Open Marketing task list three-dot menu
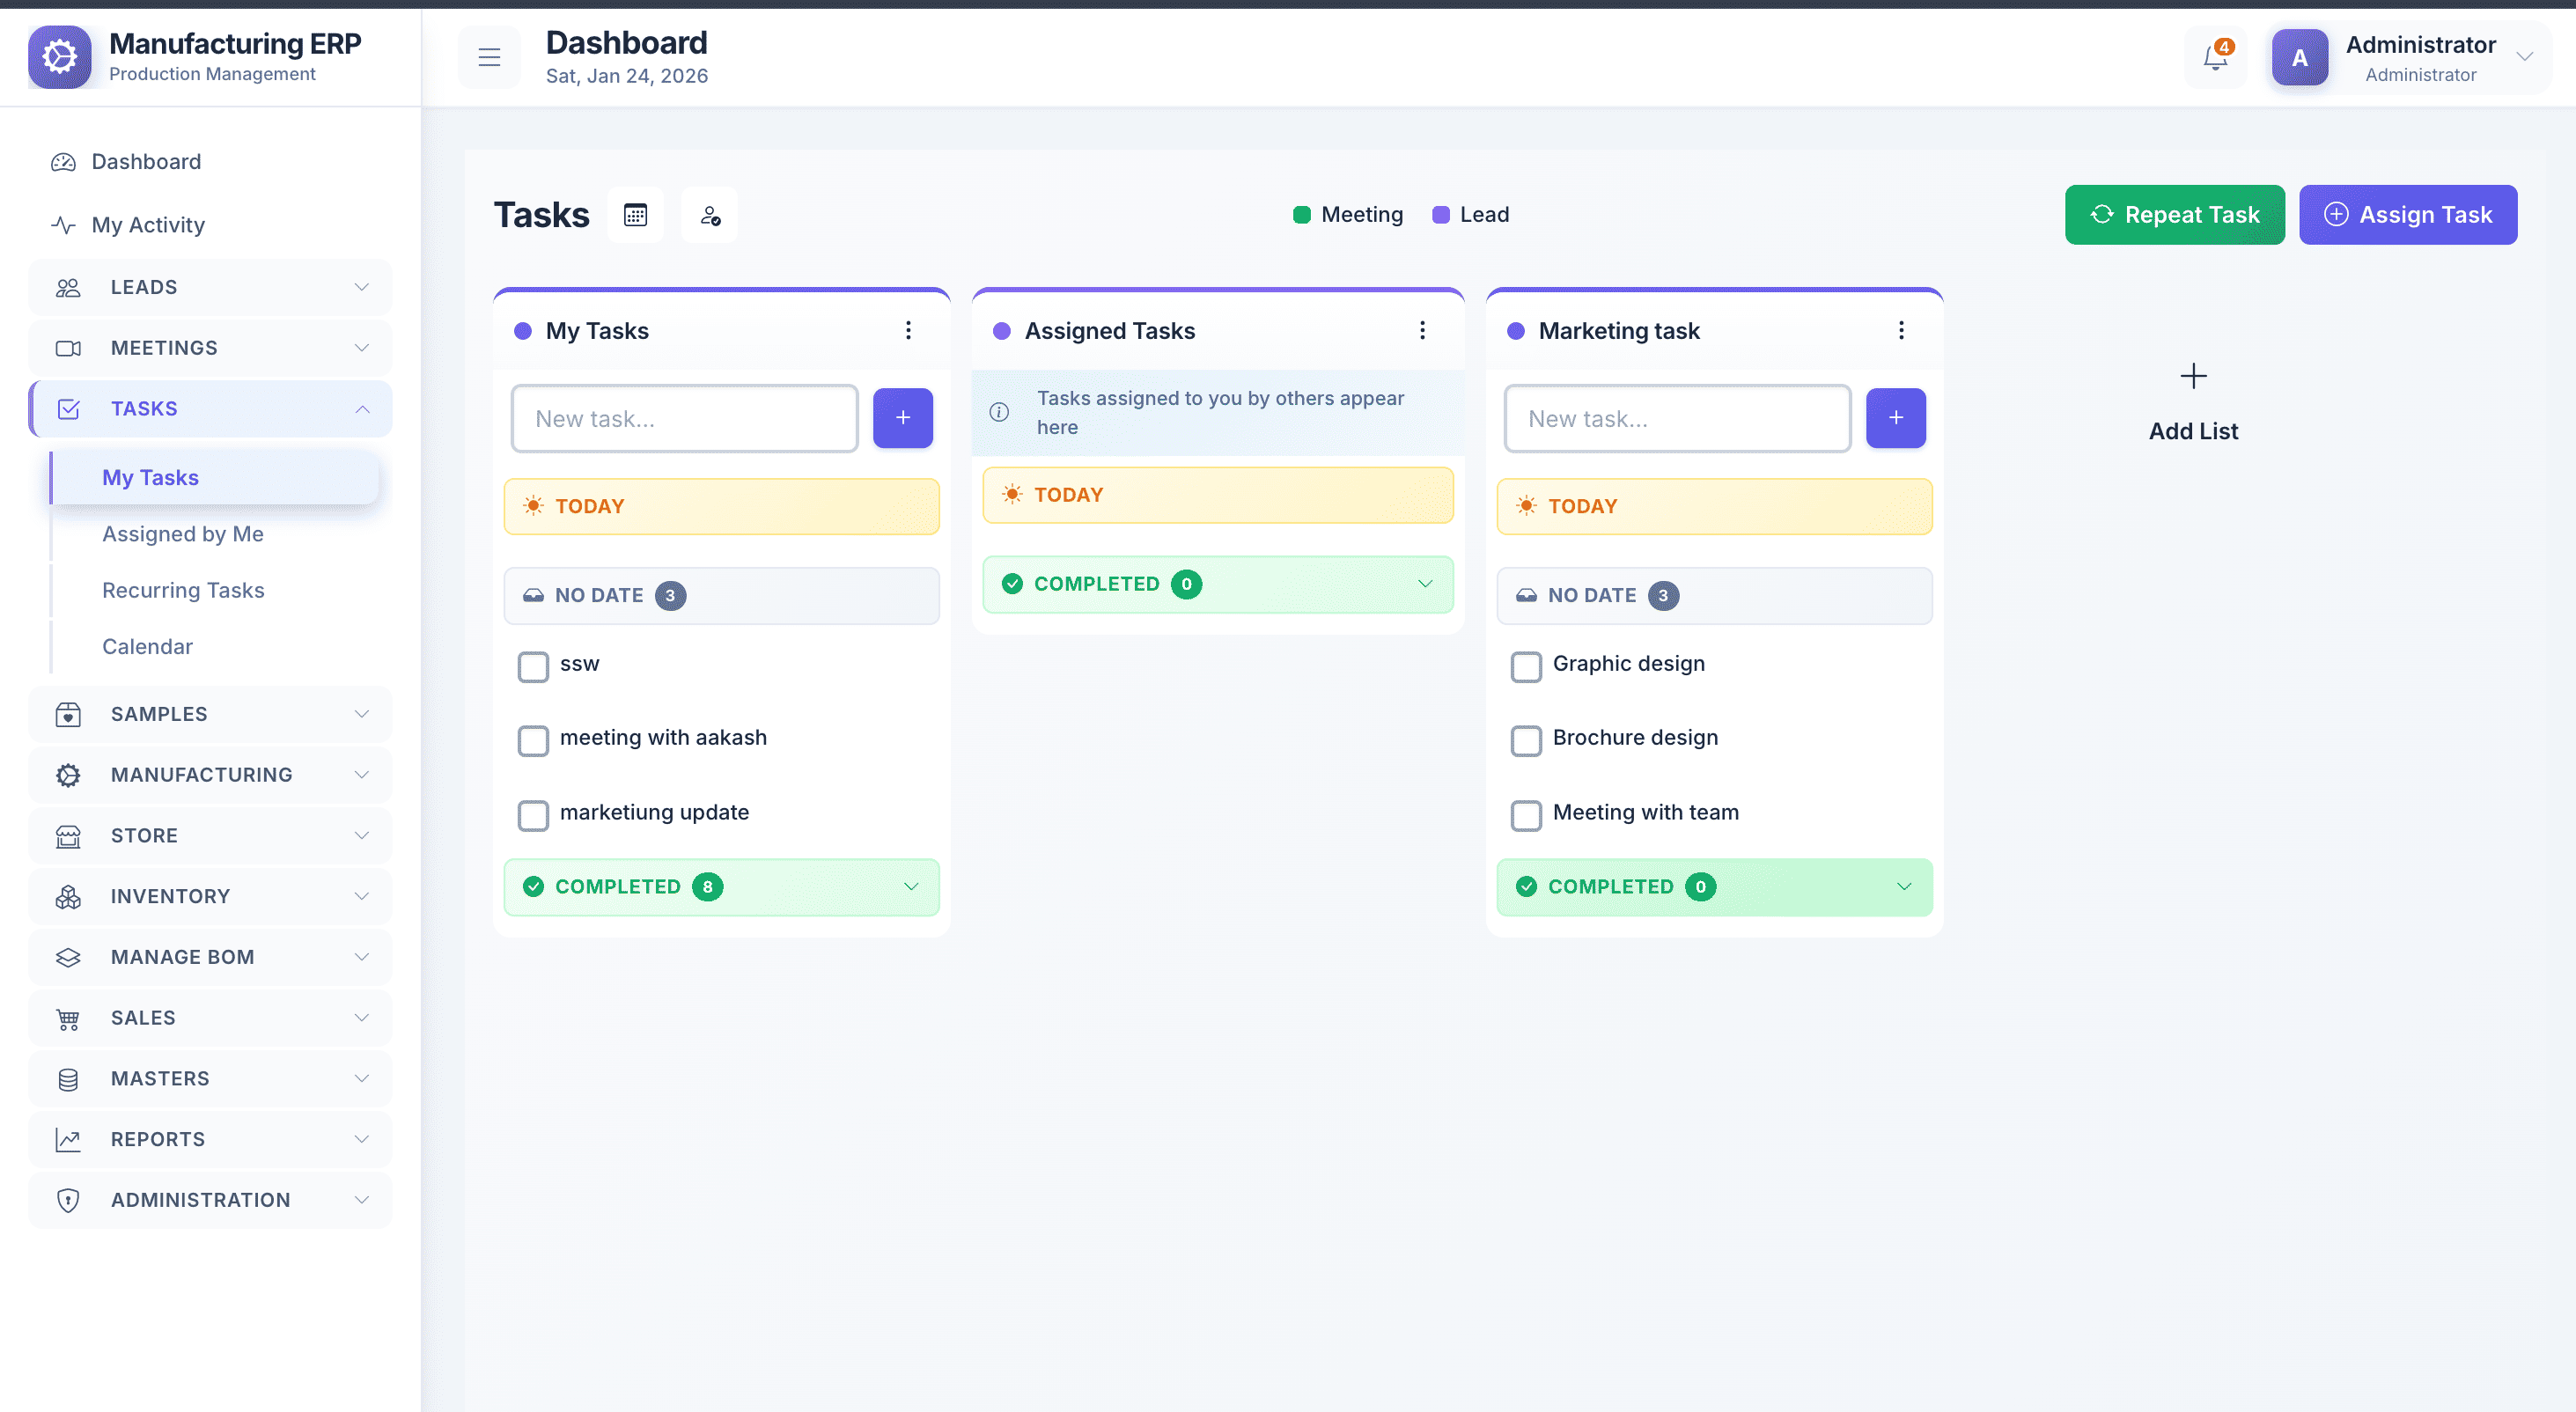This screenshot has width=2576, height=1412. (1901, 330)
